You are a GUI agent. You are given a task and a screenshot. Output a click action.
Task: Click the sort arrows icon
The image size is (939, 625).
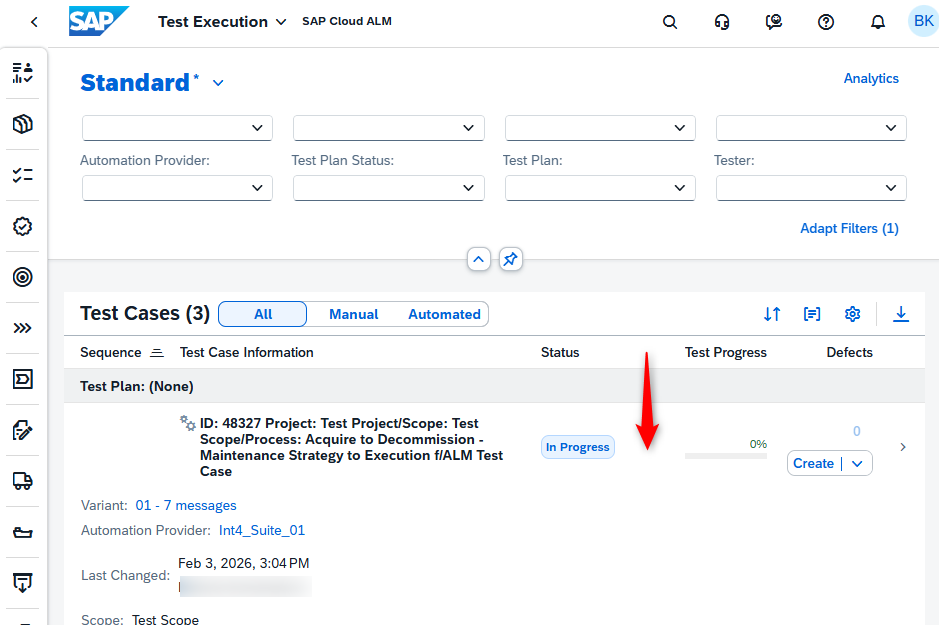point(772,314)
